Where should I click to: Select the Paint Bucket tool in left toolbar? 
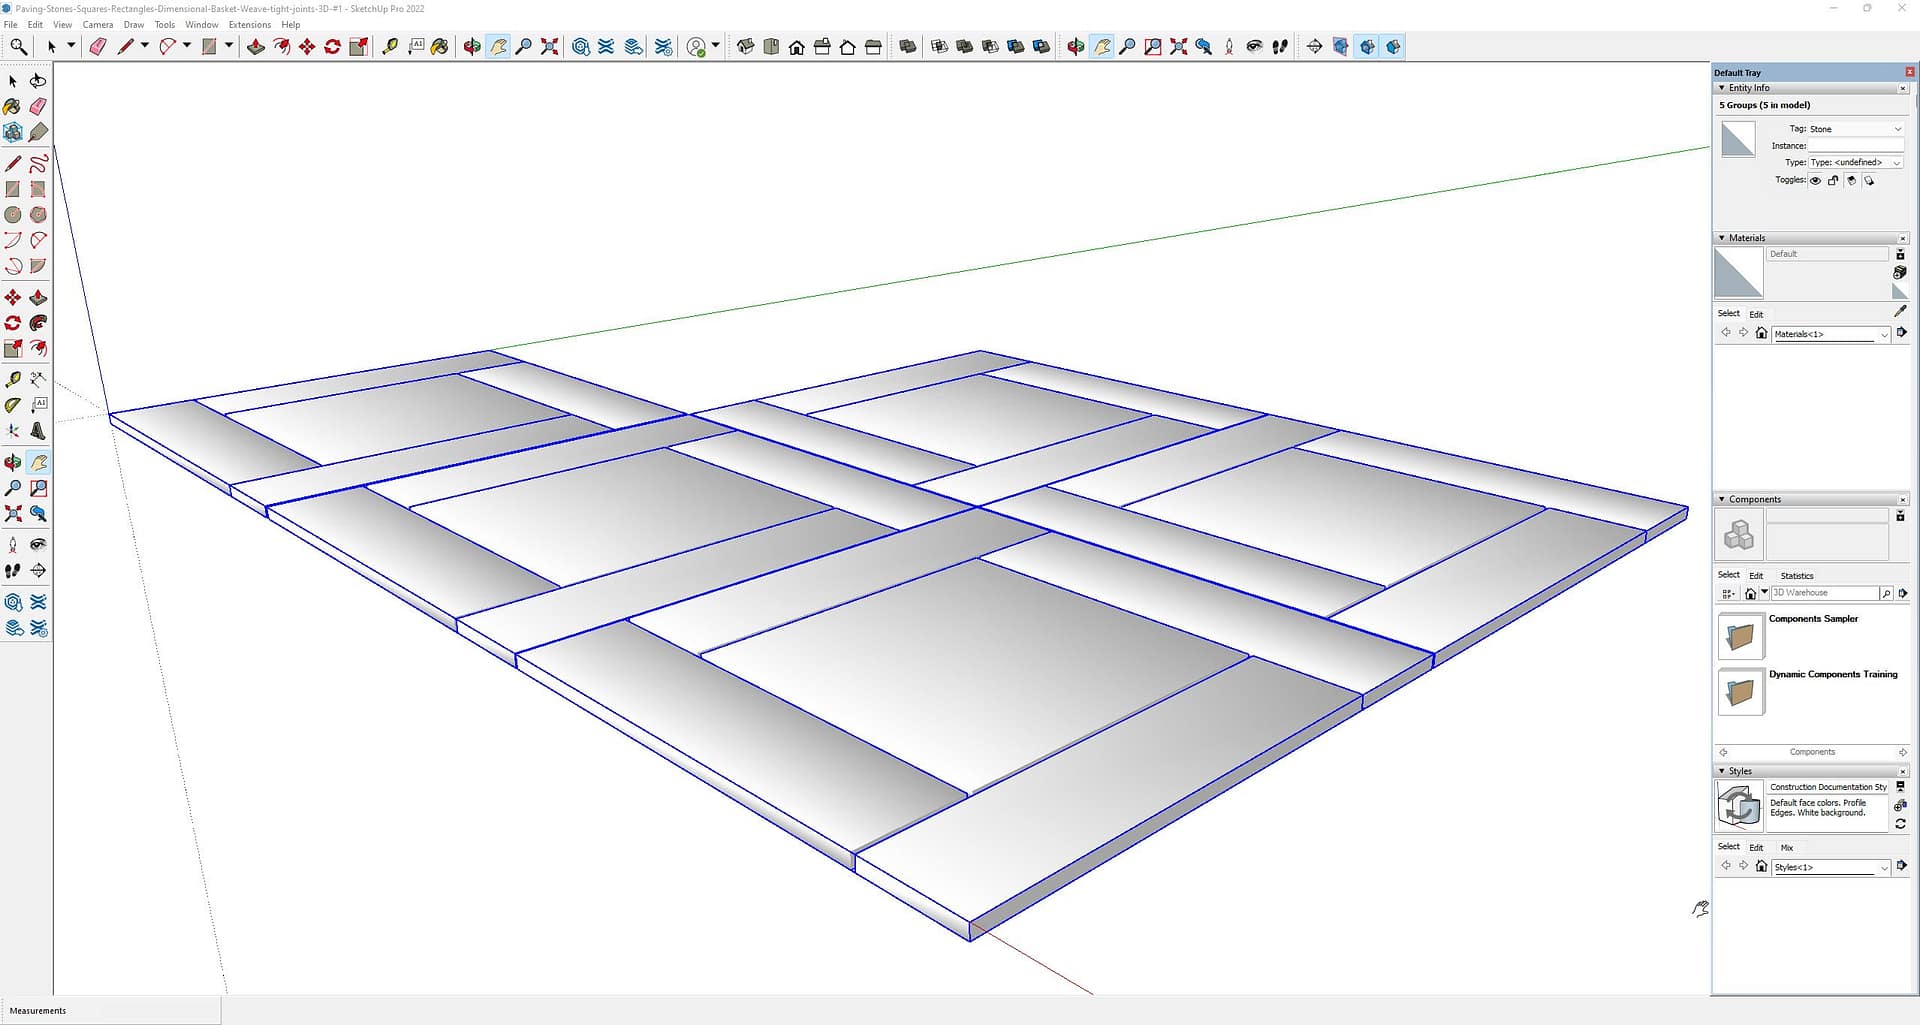click(12, 106)
